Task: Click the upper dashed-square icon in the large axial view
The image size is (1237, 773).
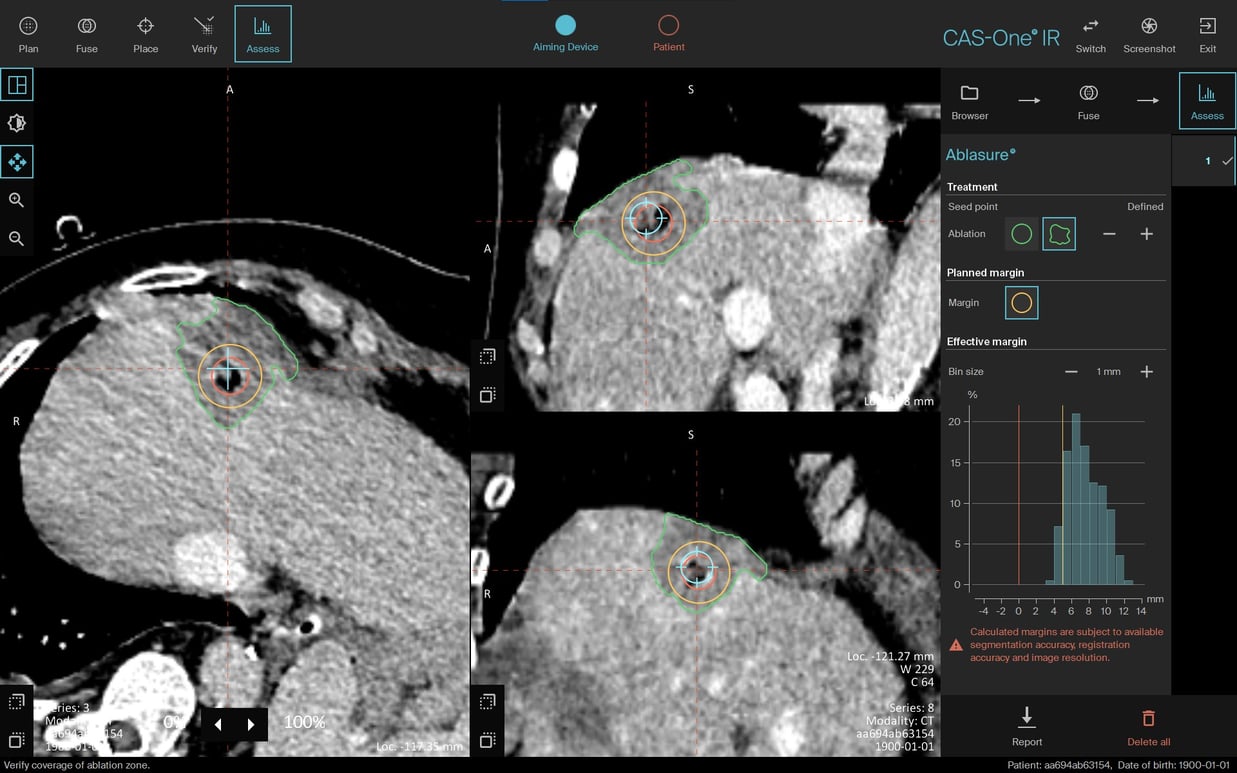Action: 16,702
